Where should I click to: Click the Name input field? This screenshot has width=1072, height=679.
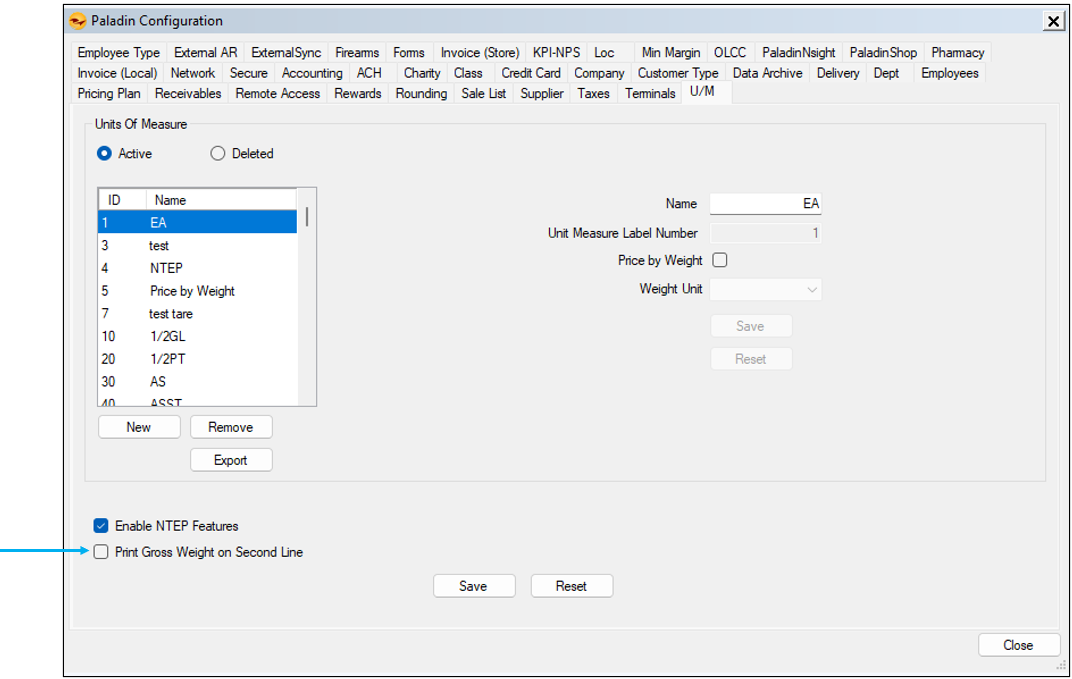click(765, 204)
